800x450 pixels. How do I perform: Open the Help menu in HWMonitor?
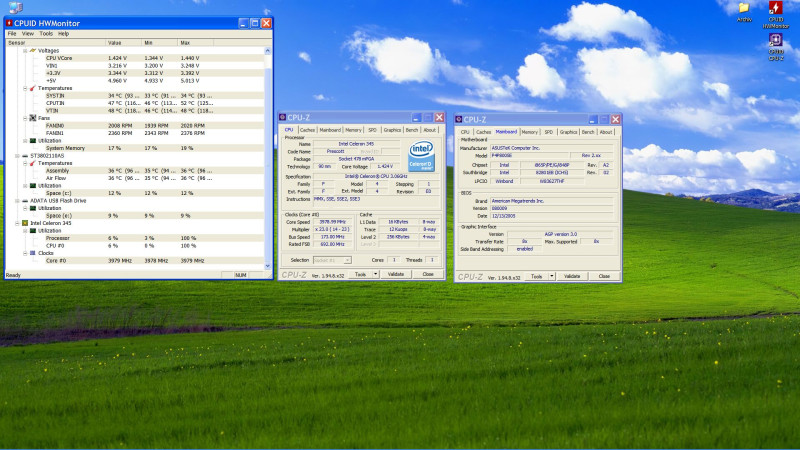tap(63, 34)
